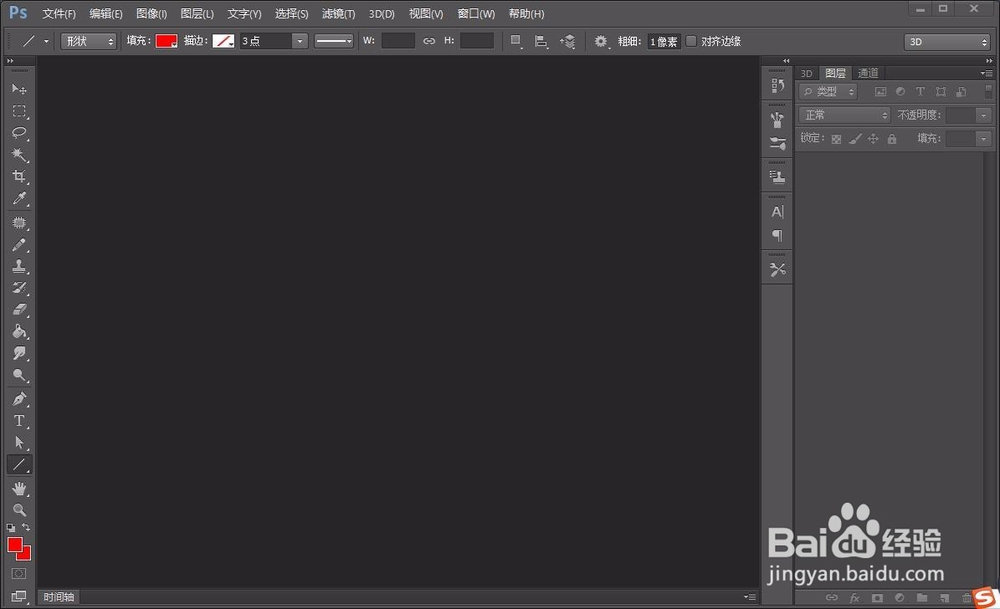1000x609 pixels.
Task: Open the 形状 tool mode dropdown
Action: tap(89, 41)
